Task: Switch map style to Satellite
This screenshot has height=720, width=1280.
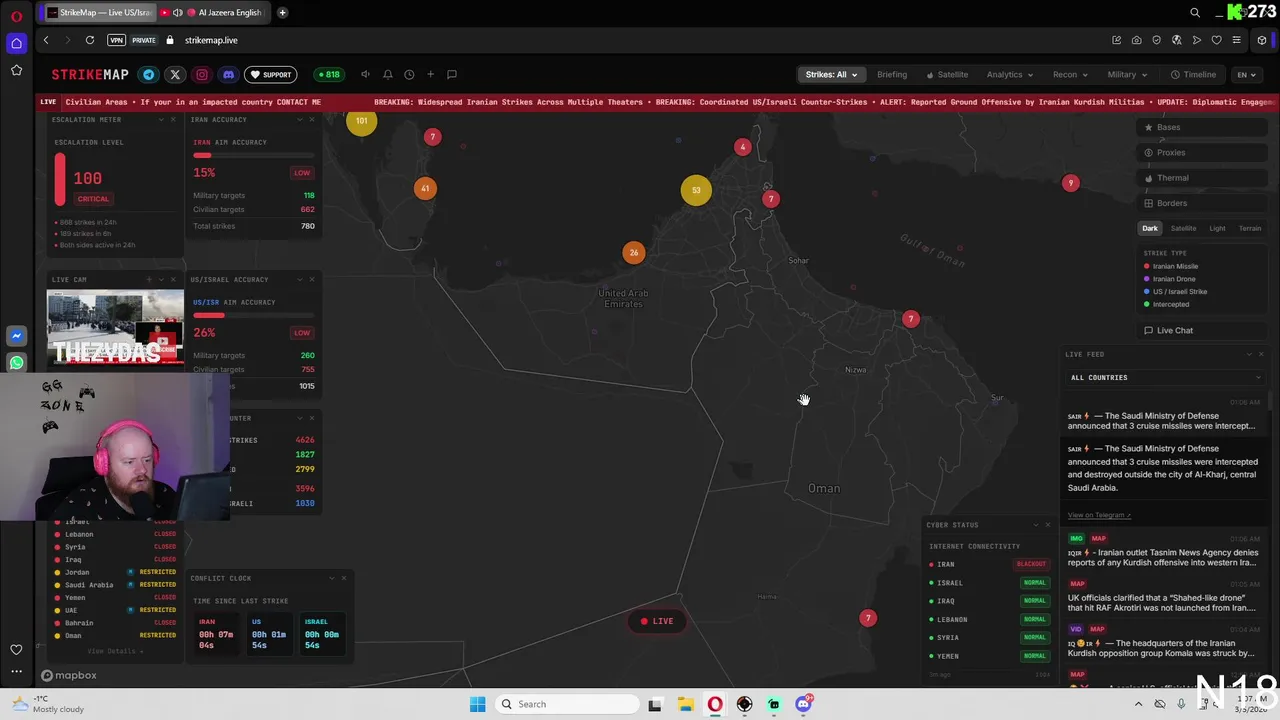Action: [1183, 228]
